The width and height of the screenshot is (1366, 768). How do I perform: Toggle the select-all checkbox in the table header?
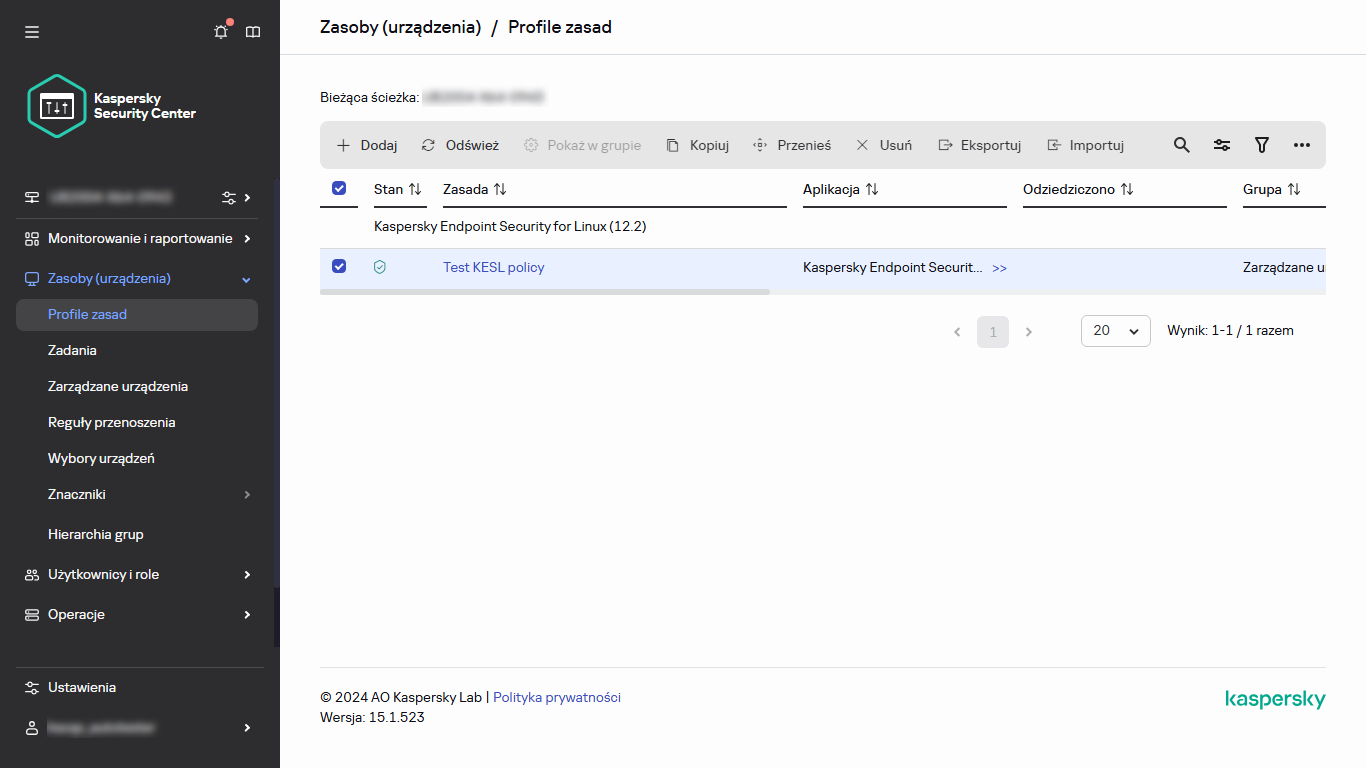coord(339,188)
